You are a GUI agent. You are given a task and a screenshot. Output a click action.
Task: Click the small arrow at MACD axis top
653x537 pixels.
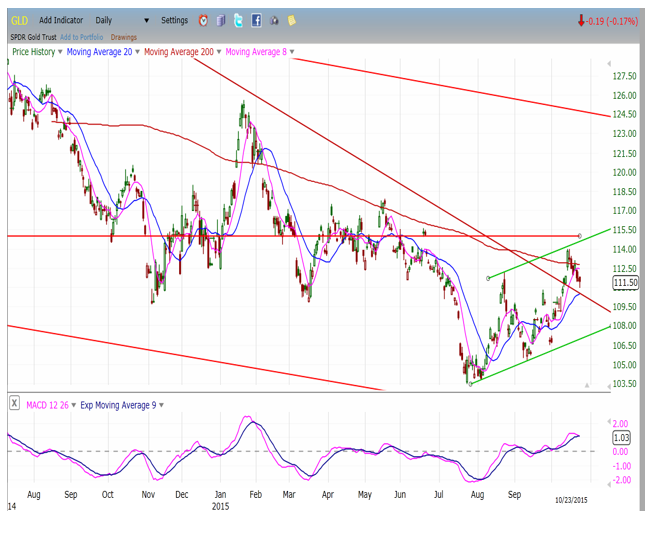pyautogui.click(x=609, y=422)
